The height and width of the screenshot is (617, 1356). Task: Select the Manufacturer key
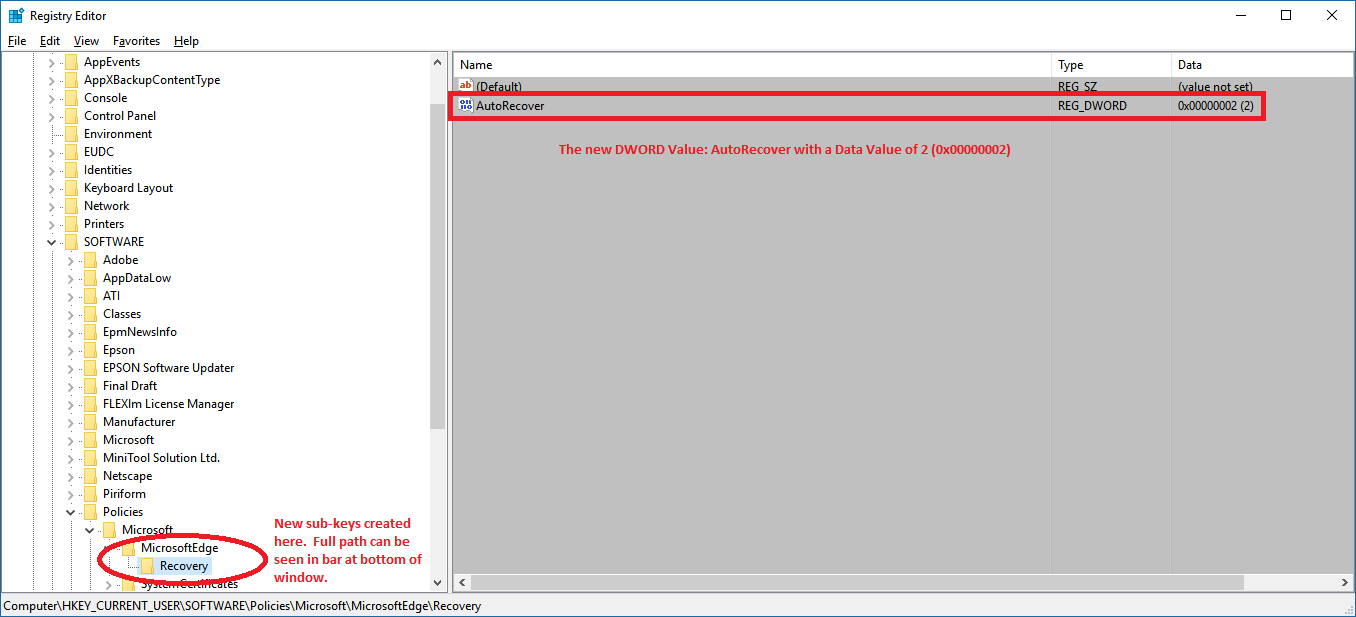point(139,422)
